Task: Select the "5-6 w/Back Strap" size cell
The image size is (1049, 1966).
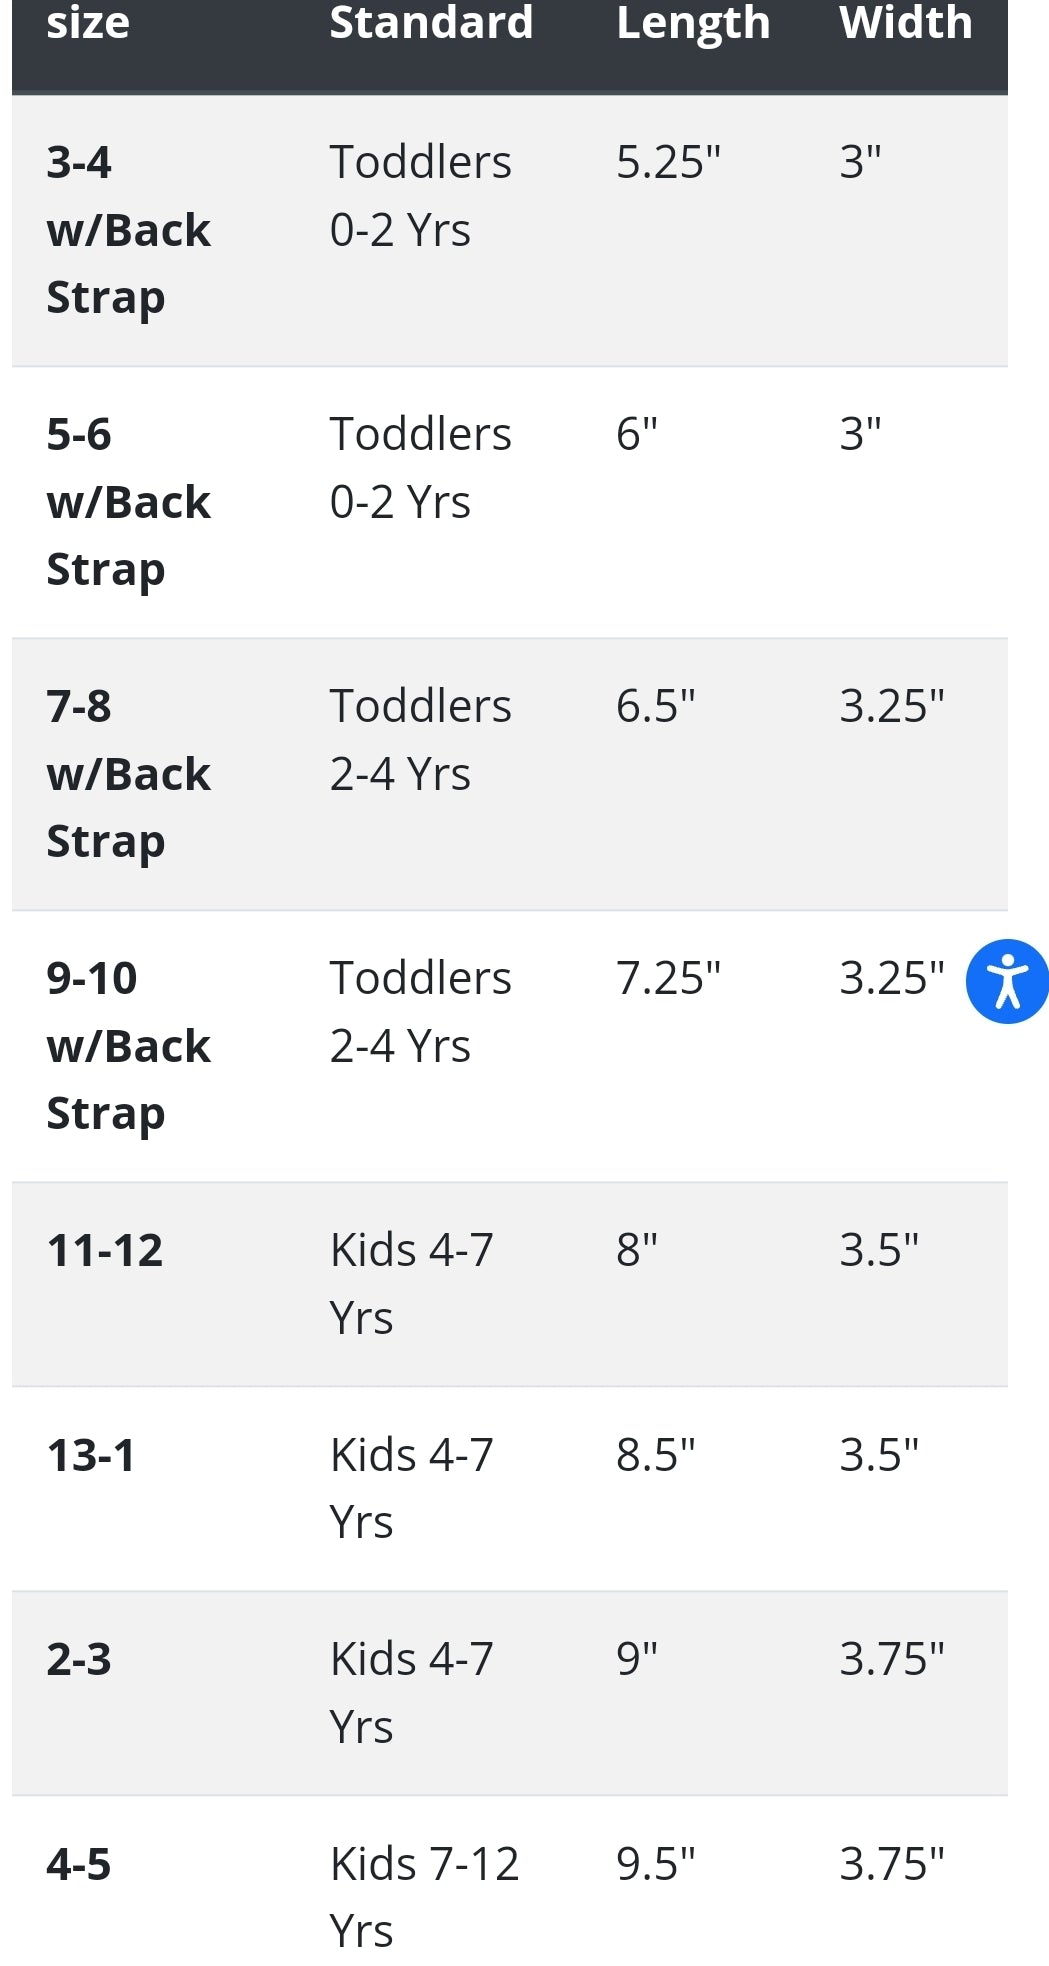Action: [x=128, y=502]
